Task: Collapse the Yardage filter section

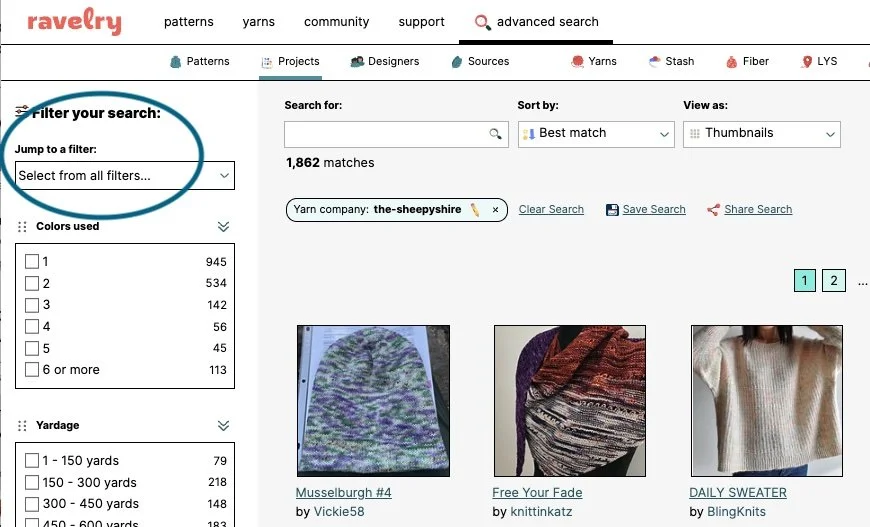Action: point(224,425)
